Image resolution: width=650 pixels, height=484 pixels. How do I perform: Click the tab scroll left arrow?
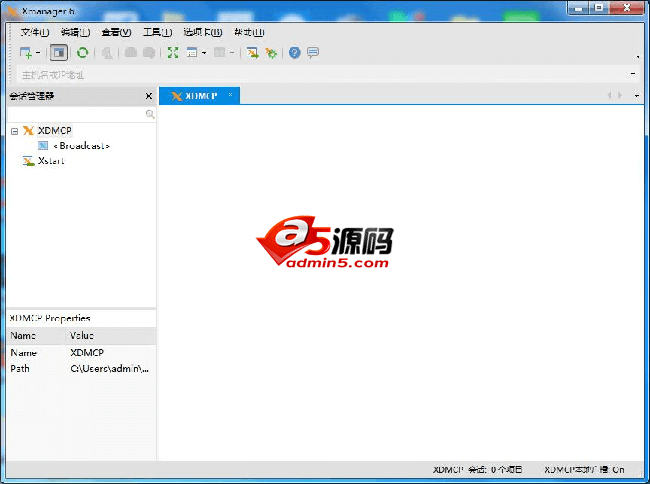click(609, 95)
